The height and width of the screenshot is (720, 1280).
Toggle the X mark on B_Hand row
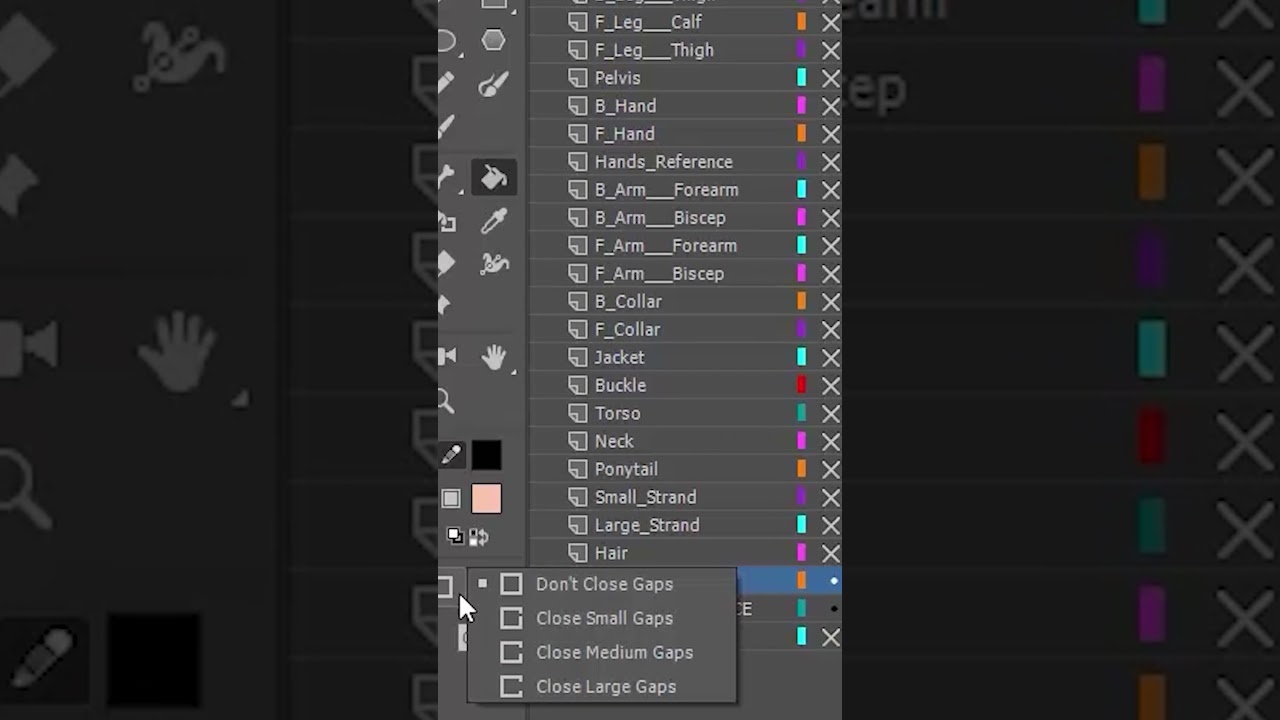pos(831,105)
